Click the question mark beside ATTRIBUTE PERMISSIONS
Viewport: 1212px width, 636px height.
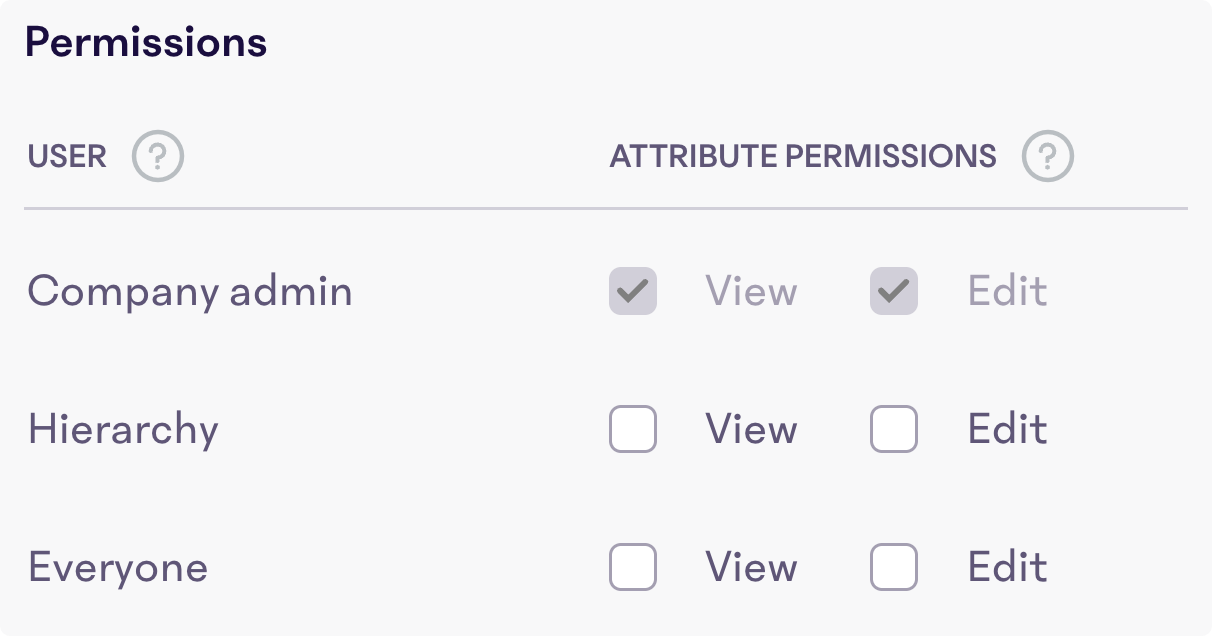[1047, 156]
